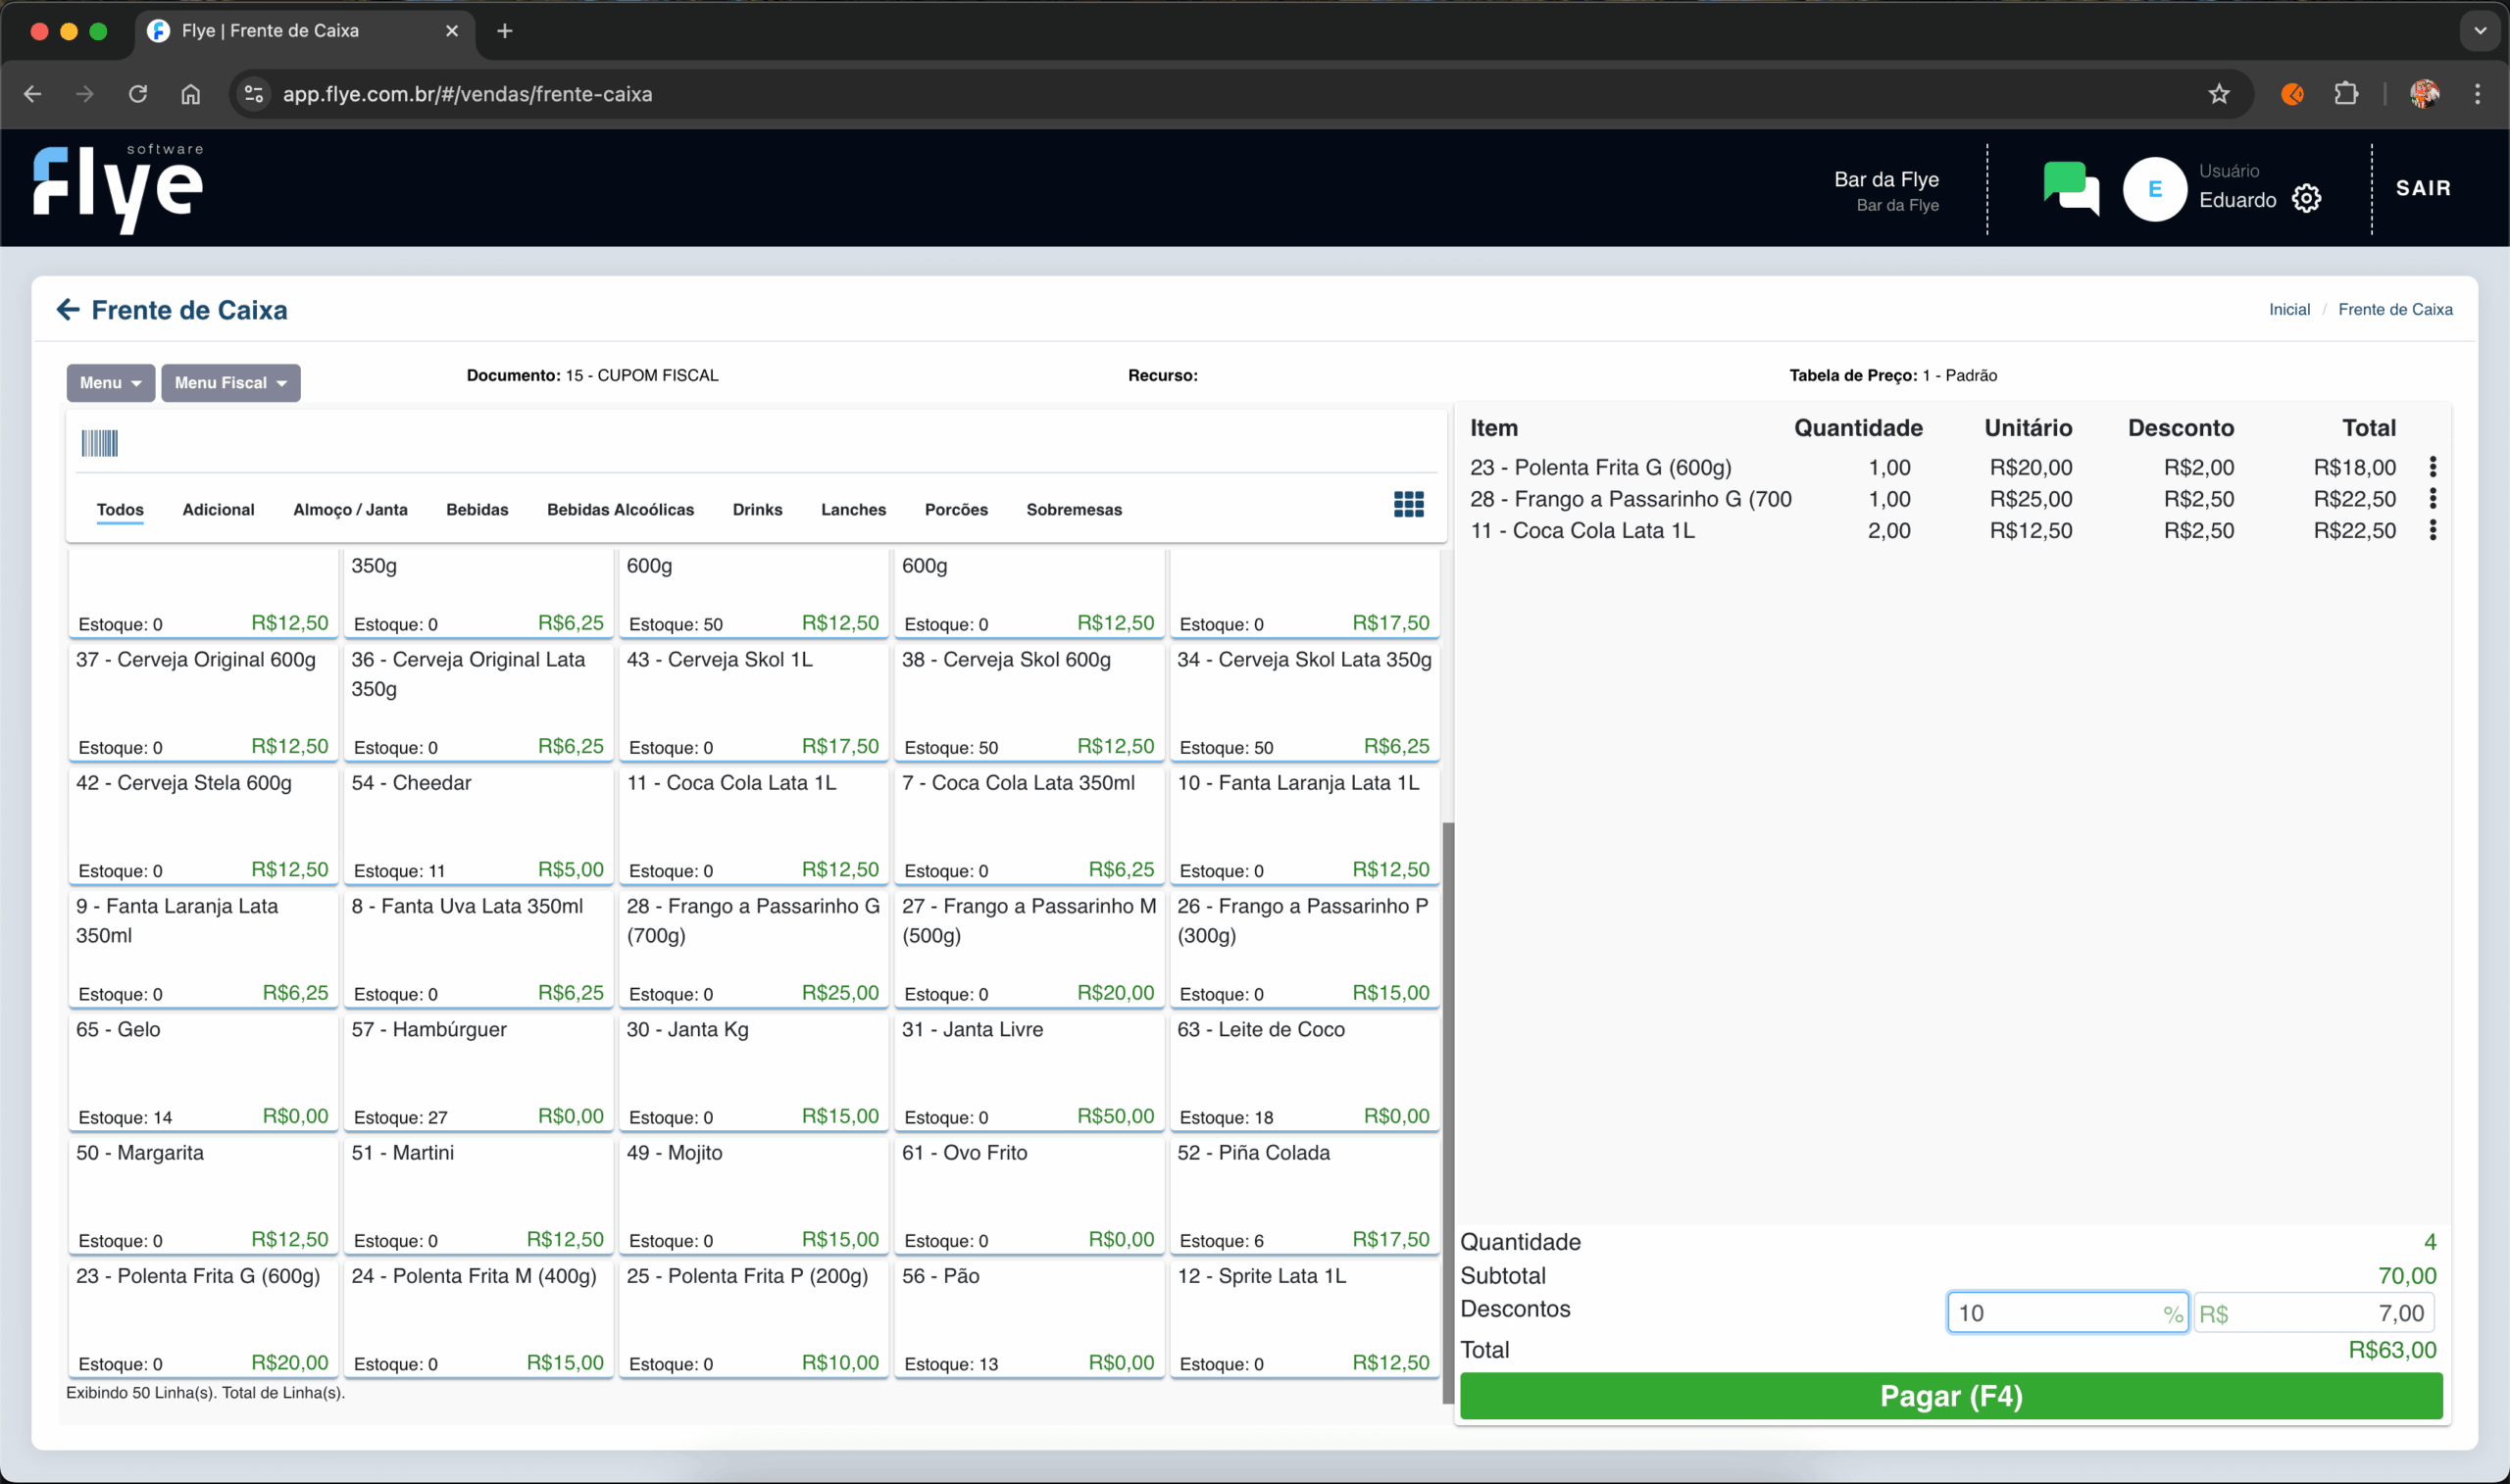Image resolution: width=2510 pixels, height=1484 pixels.
Task: Select the Bebidas Alcoólicas category tab
Action: (620, 510)
